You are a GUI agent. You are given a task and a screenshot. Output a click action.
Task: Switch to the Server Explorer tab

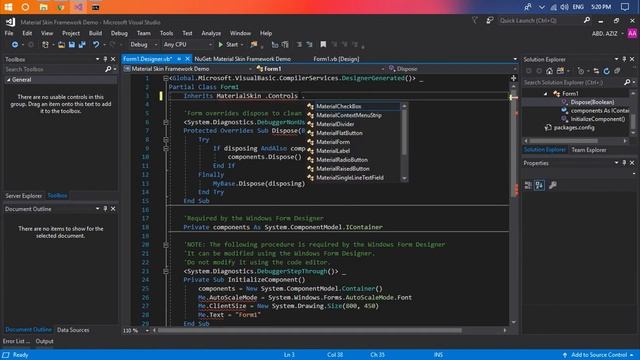coord(24,196)
